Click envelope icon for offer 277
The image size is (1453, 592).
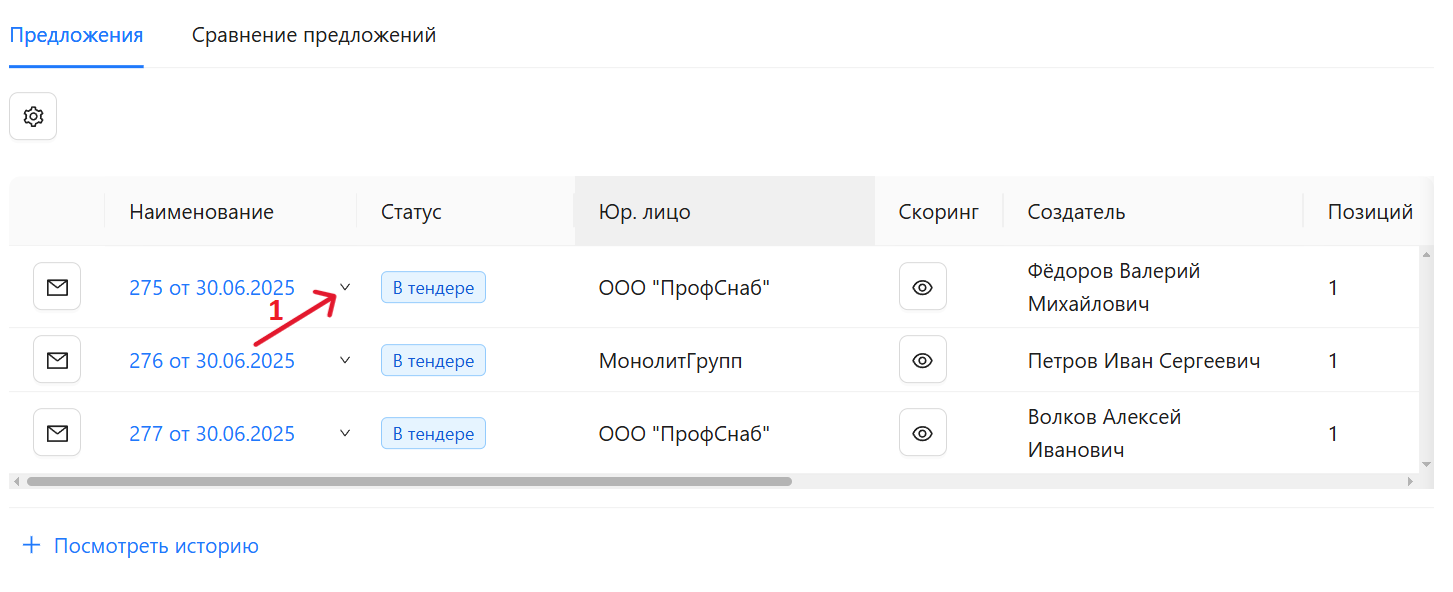[57, 433]
